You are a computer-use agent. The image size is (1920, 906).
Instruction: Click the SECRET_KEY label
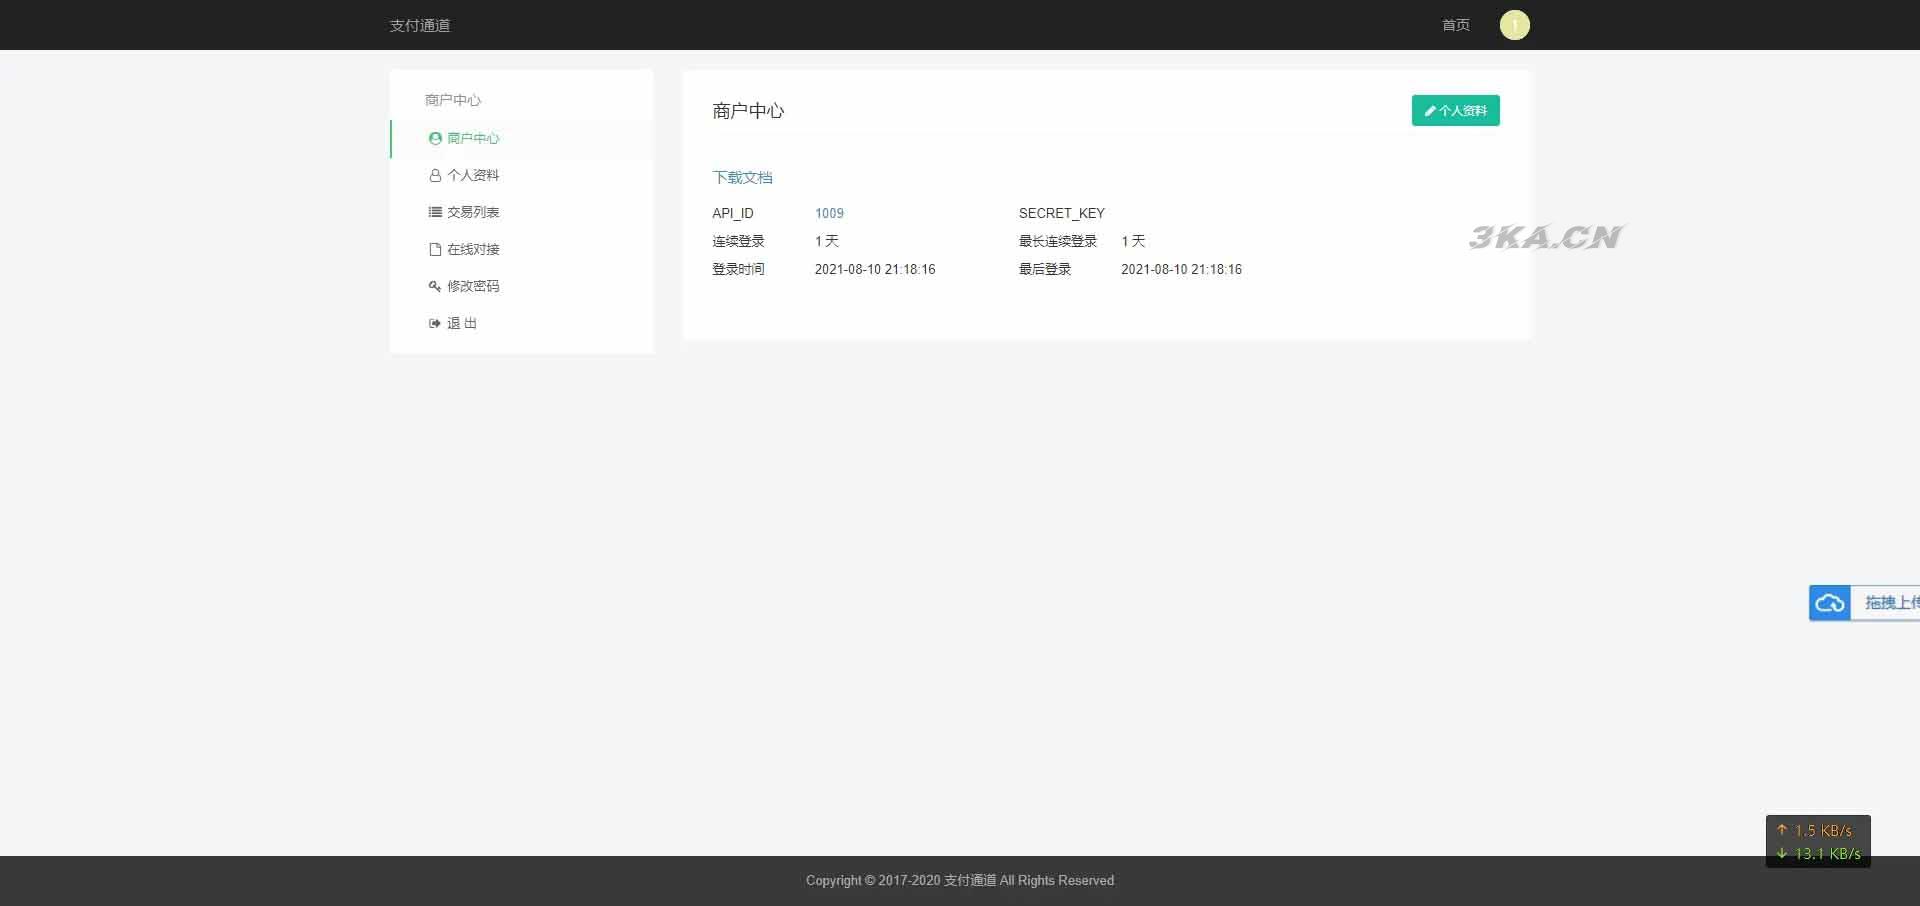click(1061, 213)
